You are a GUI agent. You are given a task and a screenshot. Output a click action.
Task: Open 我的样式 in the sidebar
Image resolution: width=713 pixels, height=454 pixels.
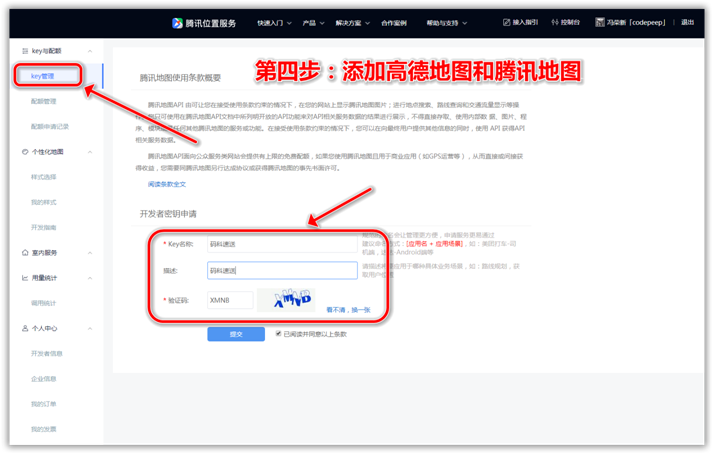click(x=44, y=202)
